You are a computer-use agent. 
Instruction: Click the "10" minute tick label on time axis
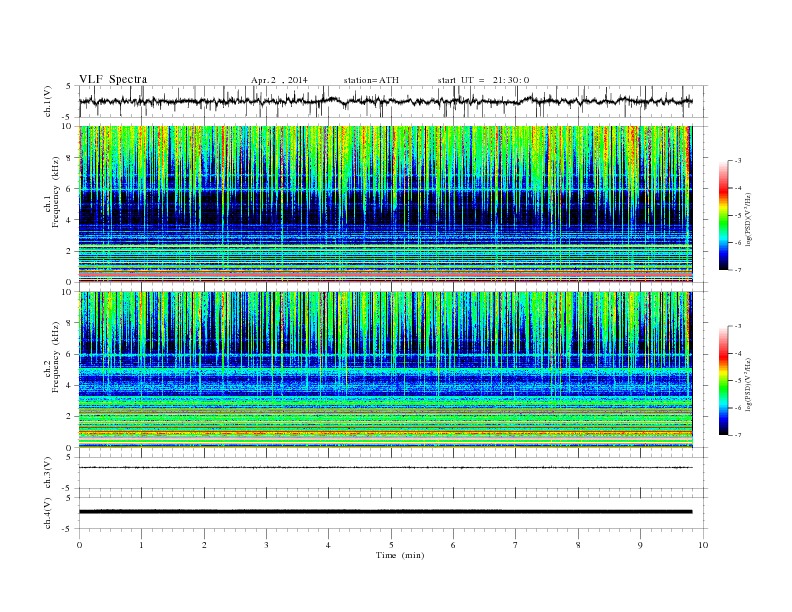[703, 545]
